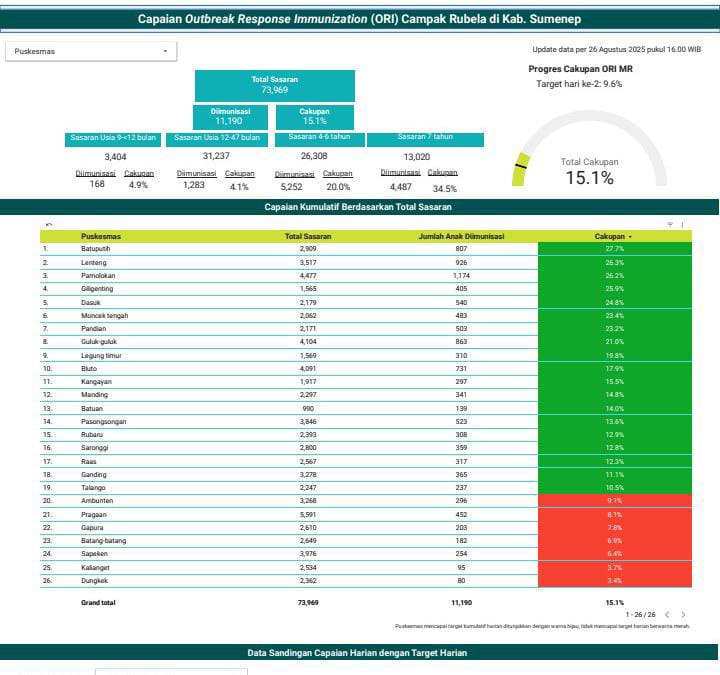Click the Cakupan column sort arrow
Screen dimensions: 720x675
(x=630, y=237)
